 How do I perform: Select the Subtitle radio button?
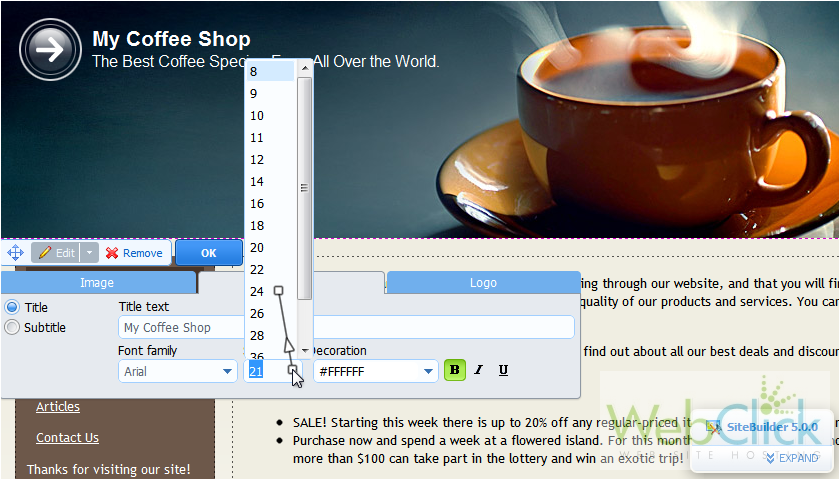[x=12, y=327]
